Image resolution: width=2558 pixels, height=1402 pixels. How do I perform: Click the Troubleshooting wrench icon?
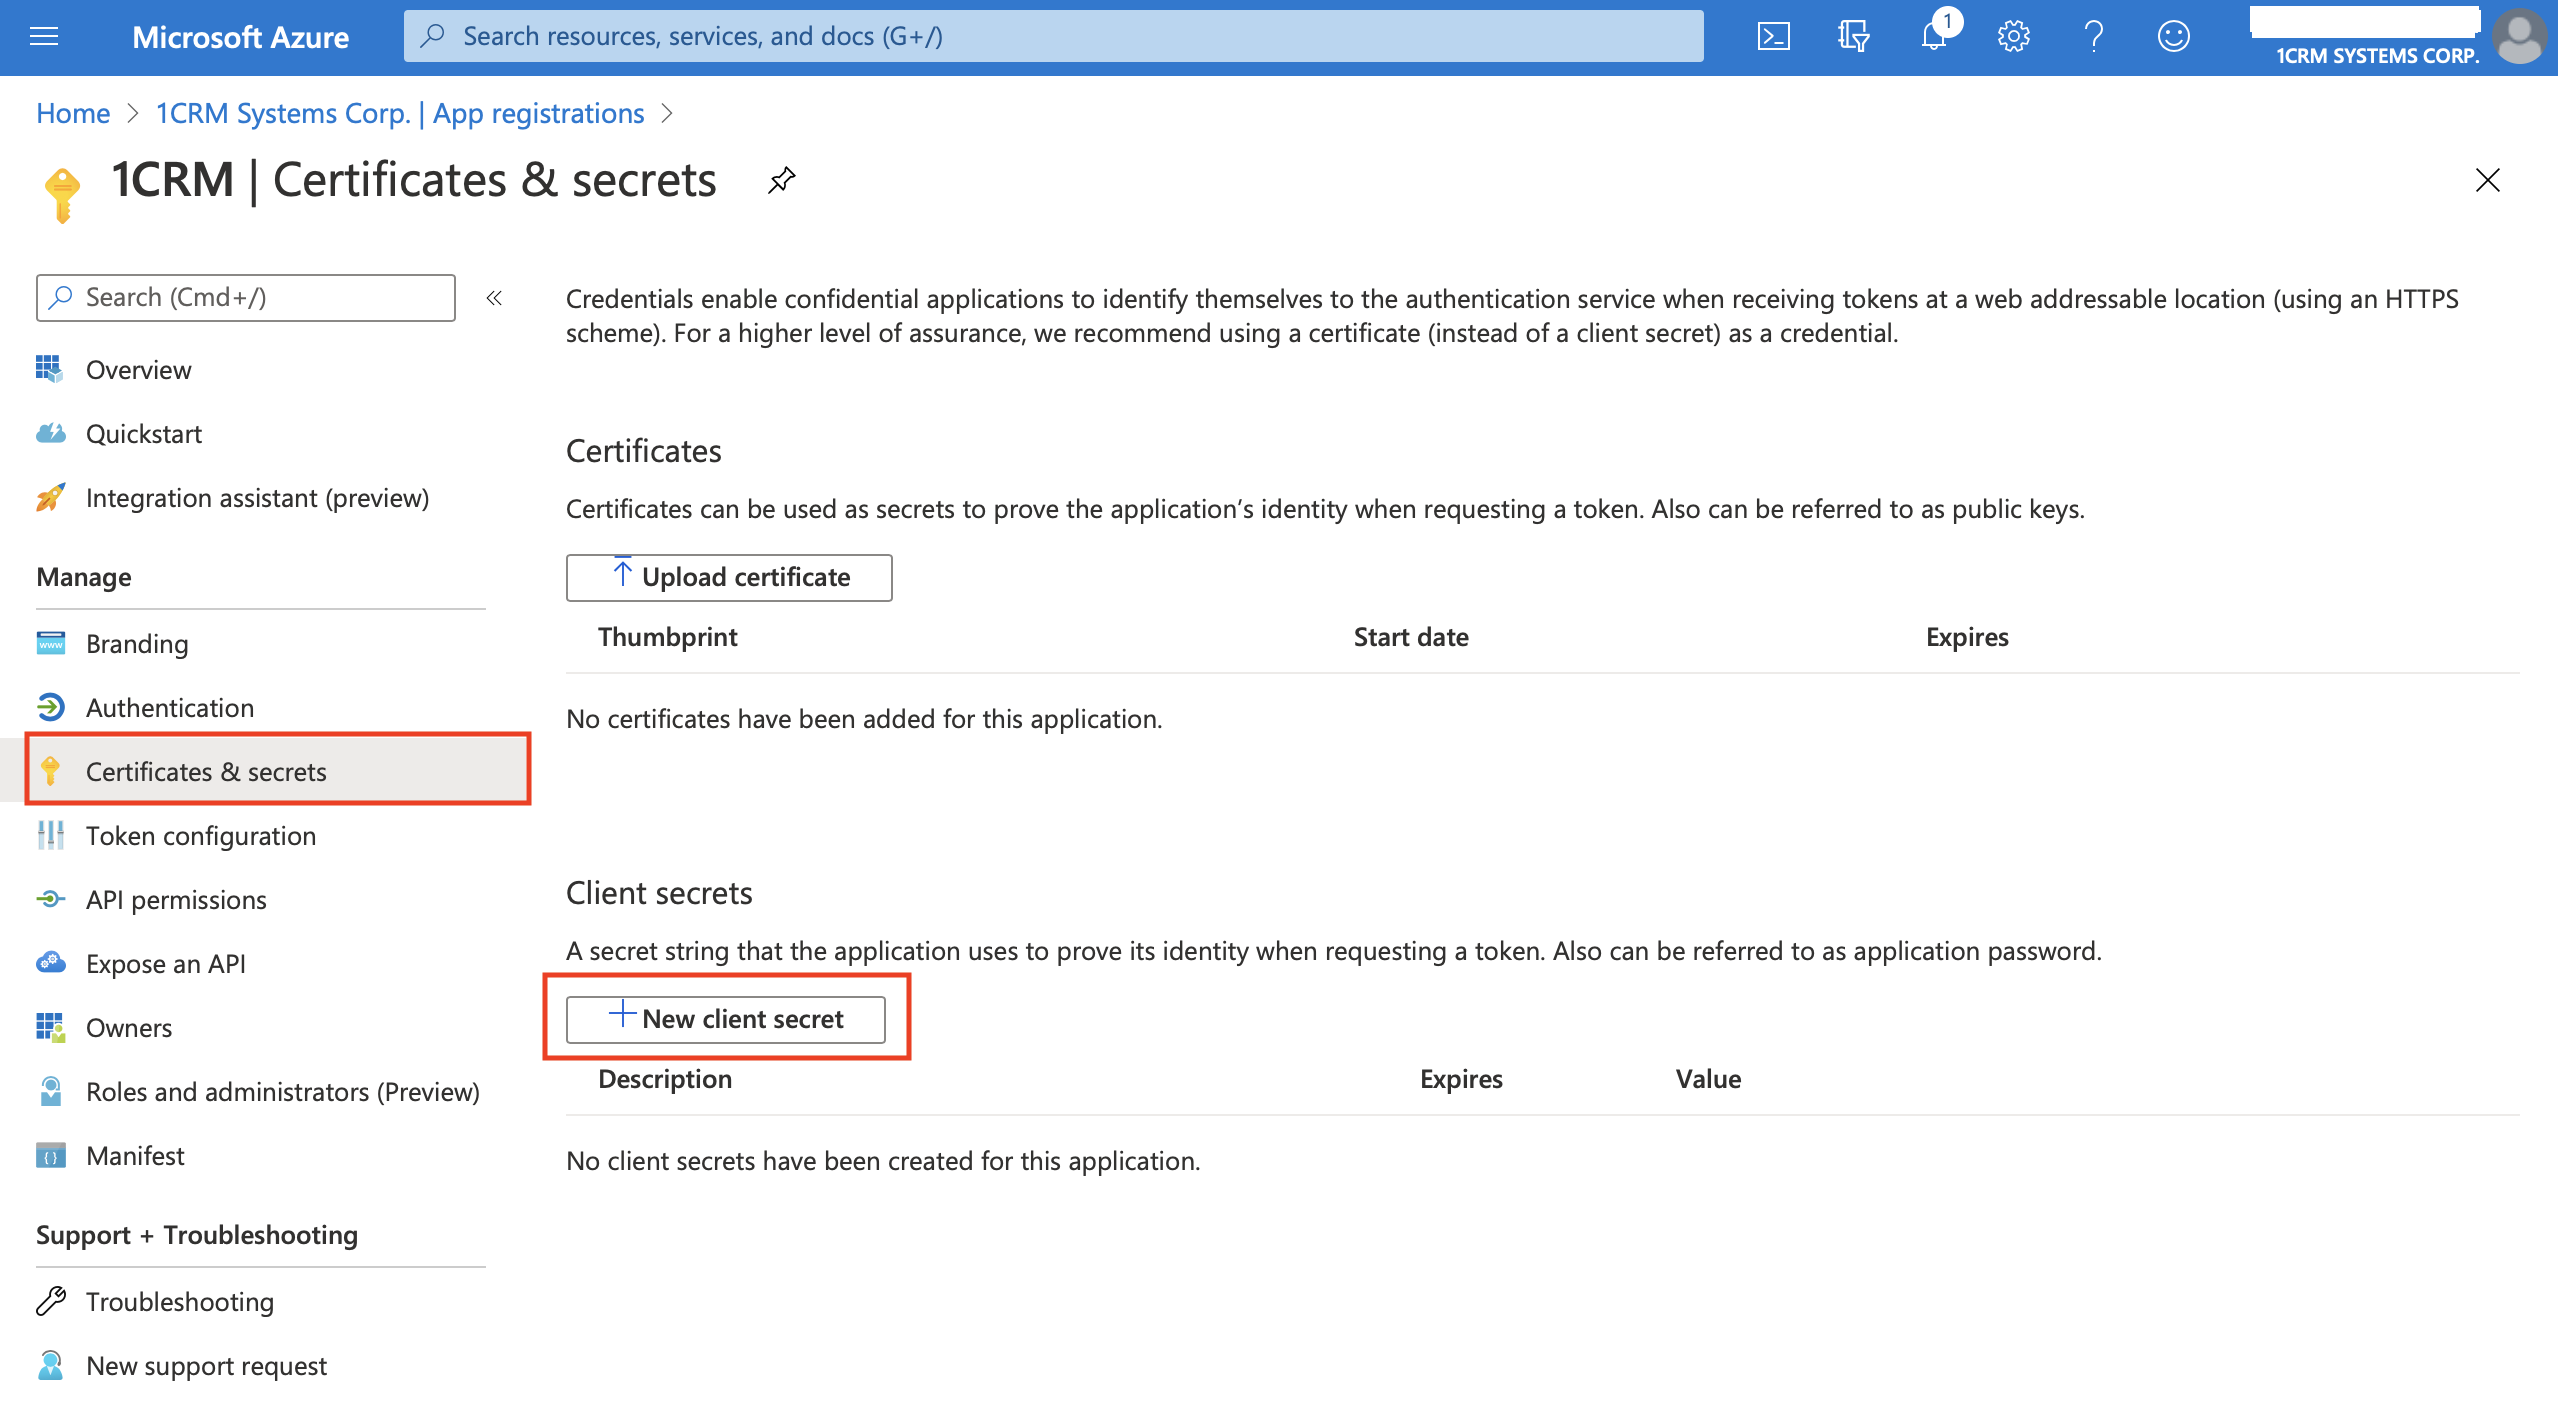[x=50, y=1301]
